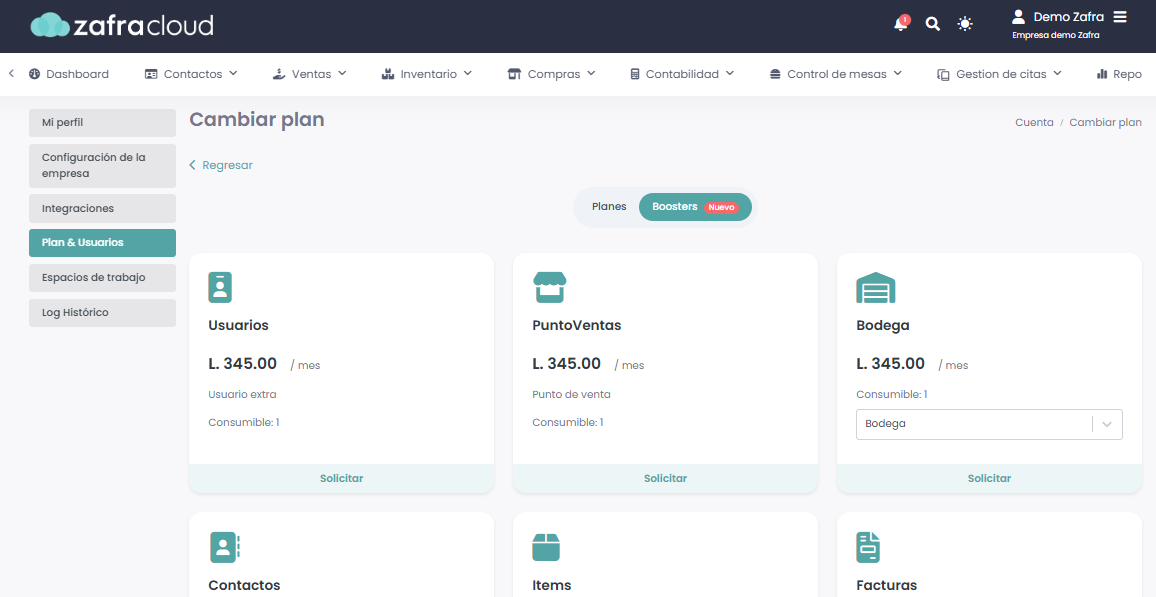Screen dimensions: 1156x597
Task: Click the 'Punto de venta' description text
Action: (571, 394)
